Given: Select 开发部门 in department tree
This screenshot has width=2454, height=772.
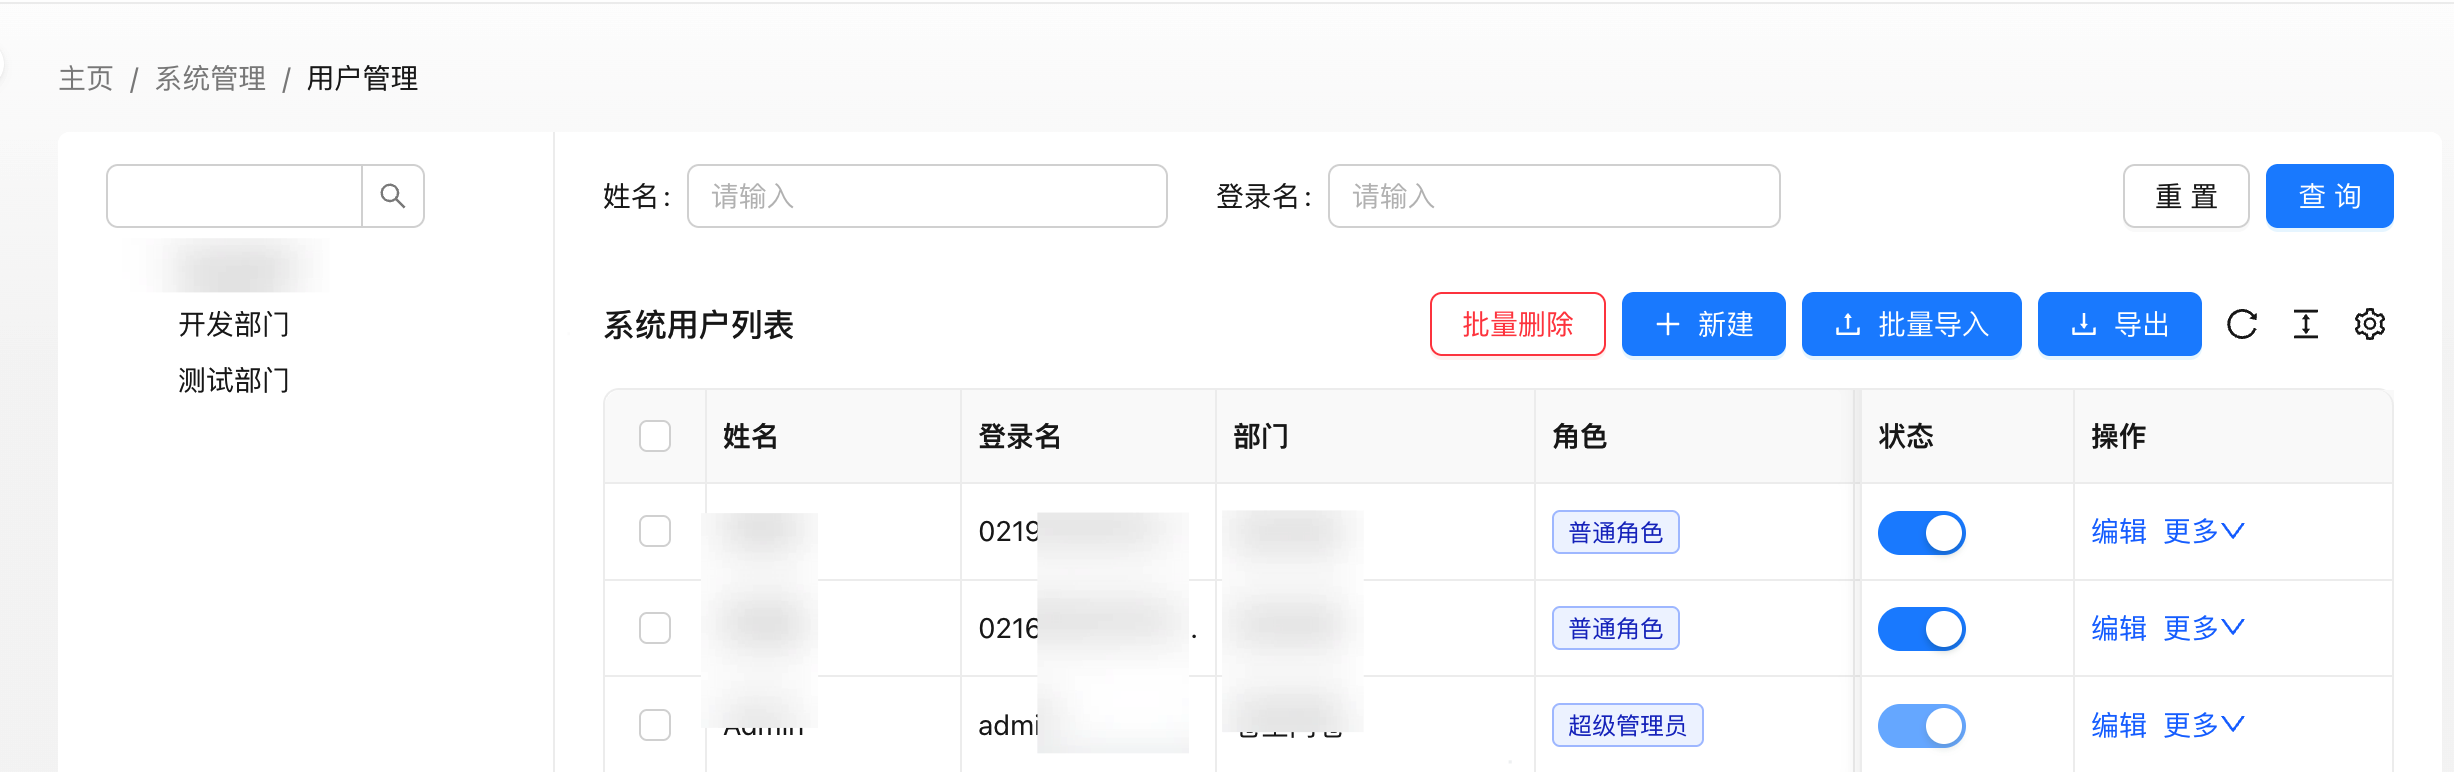Looking at the screenshot, I should pos(234,324).
